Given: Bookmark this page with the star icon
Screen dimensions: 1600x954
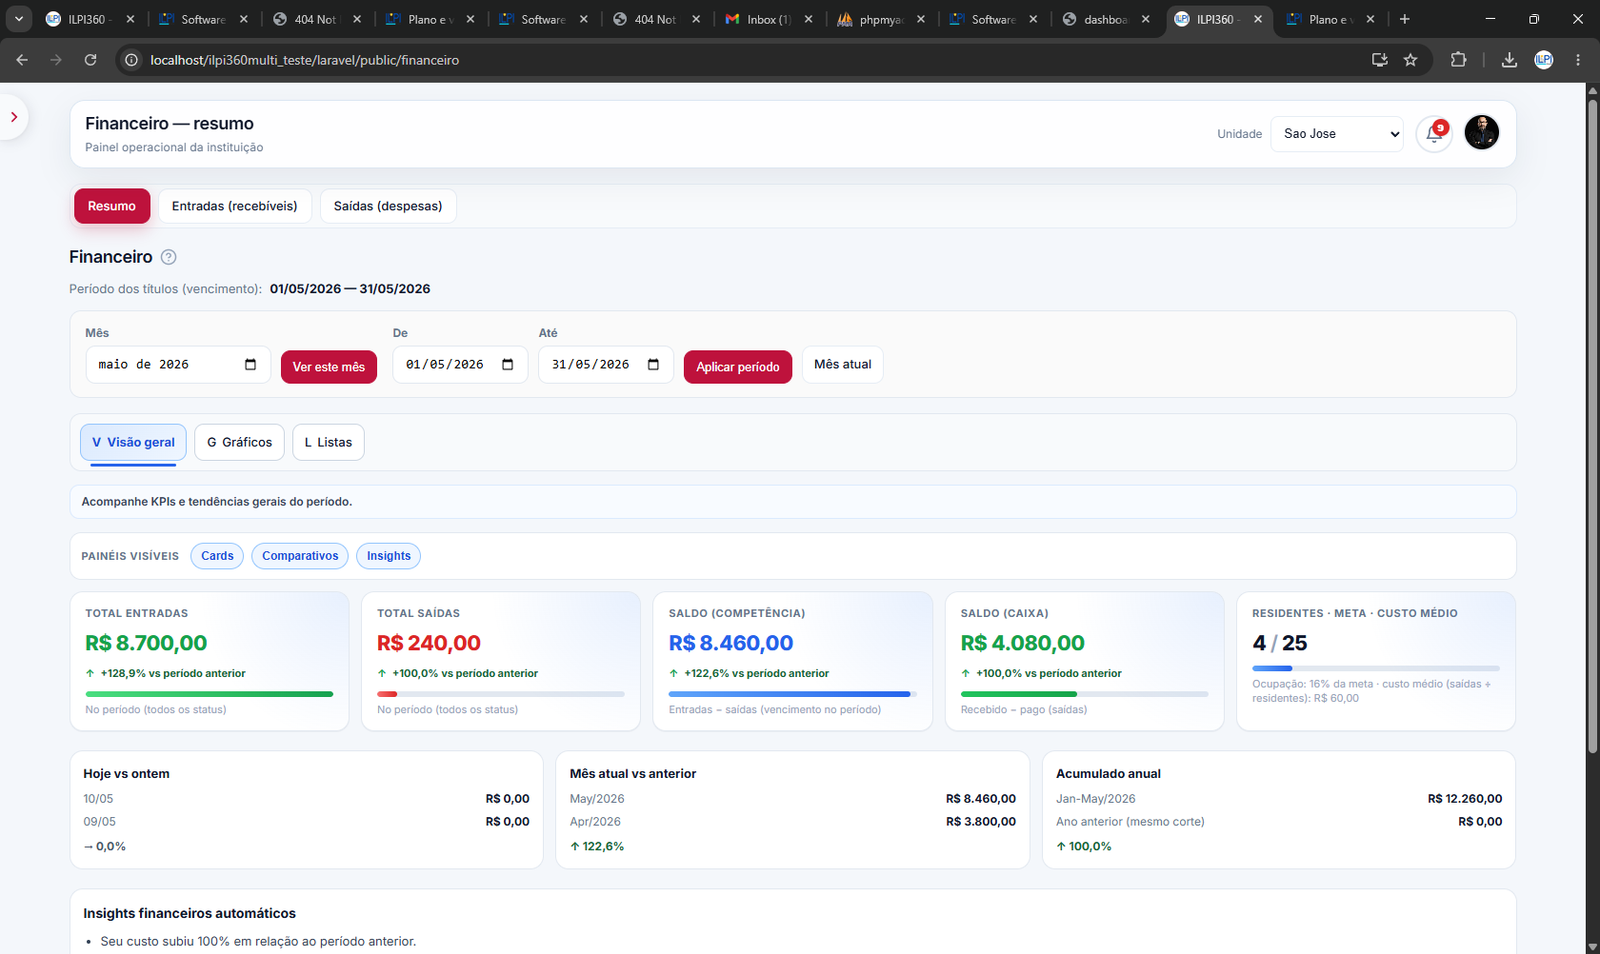Looking at the screenshot, I should 1410,60.
